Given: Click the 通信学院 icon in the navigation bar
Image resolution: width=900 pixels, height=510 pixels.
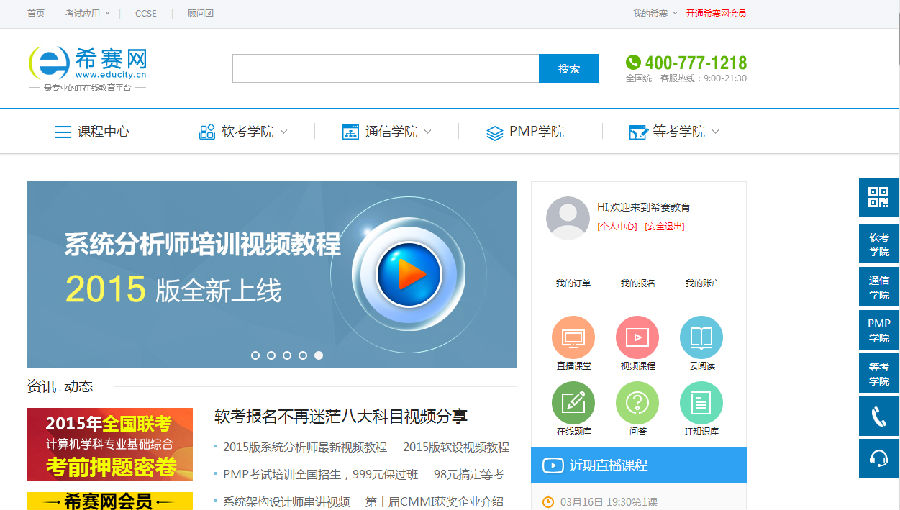Looking at the screenshot, I should [x=350, y=132].
